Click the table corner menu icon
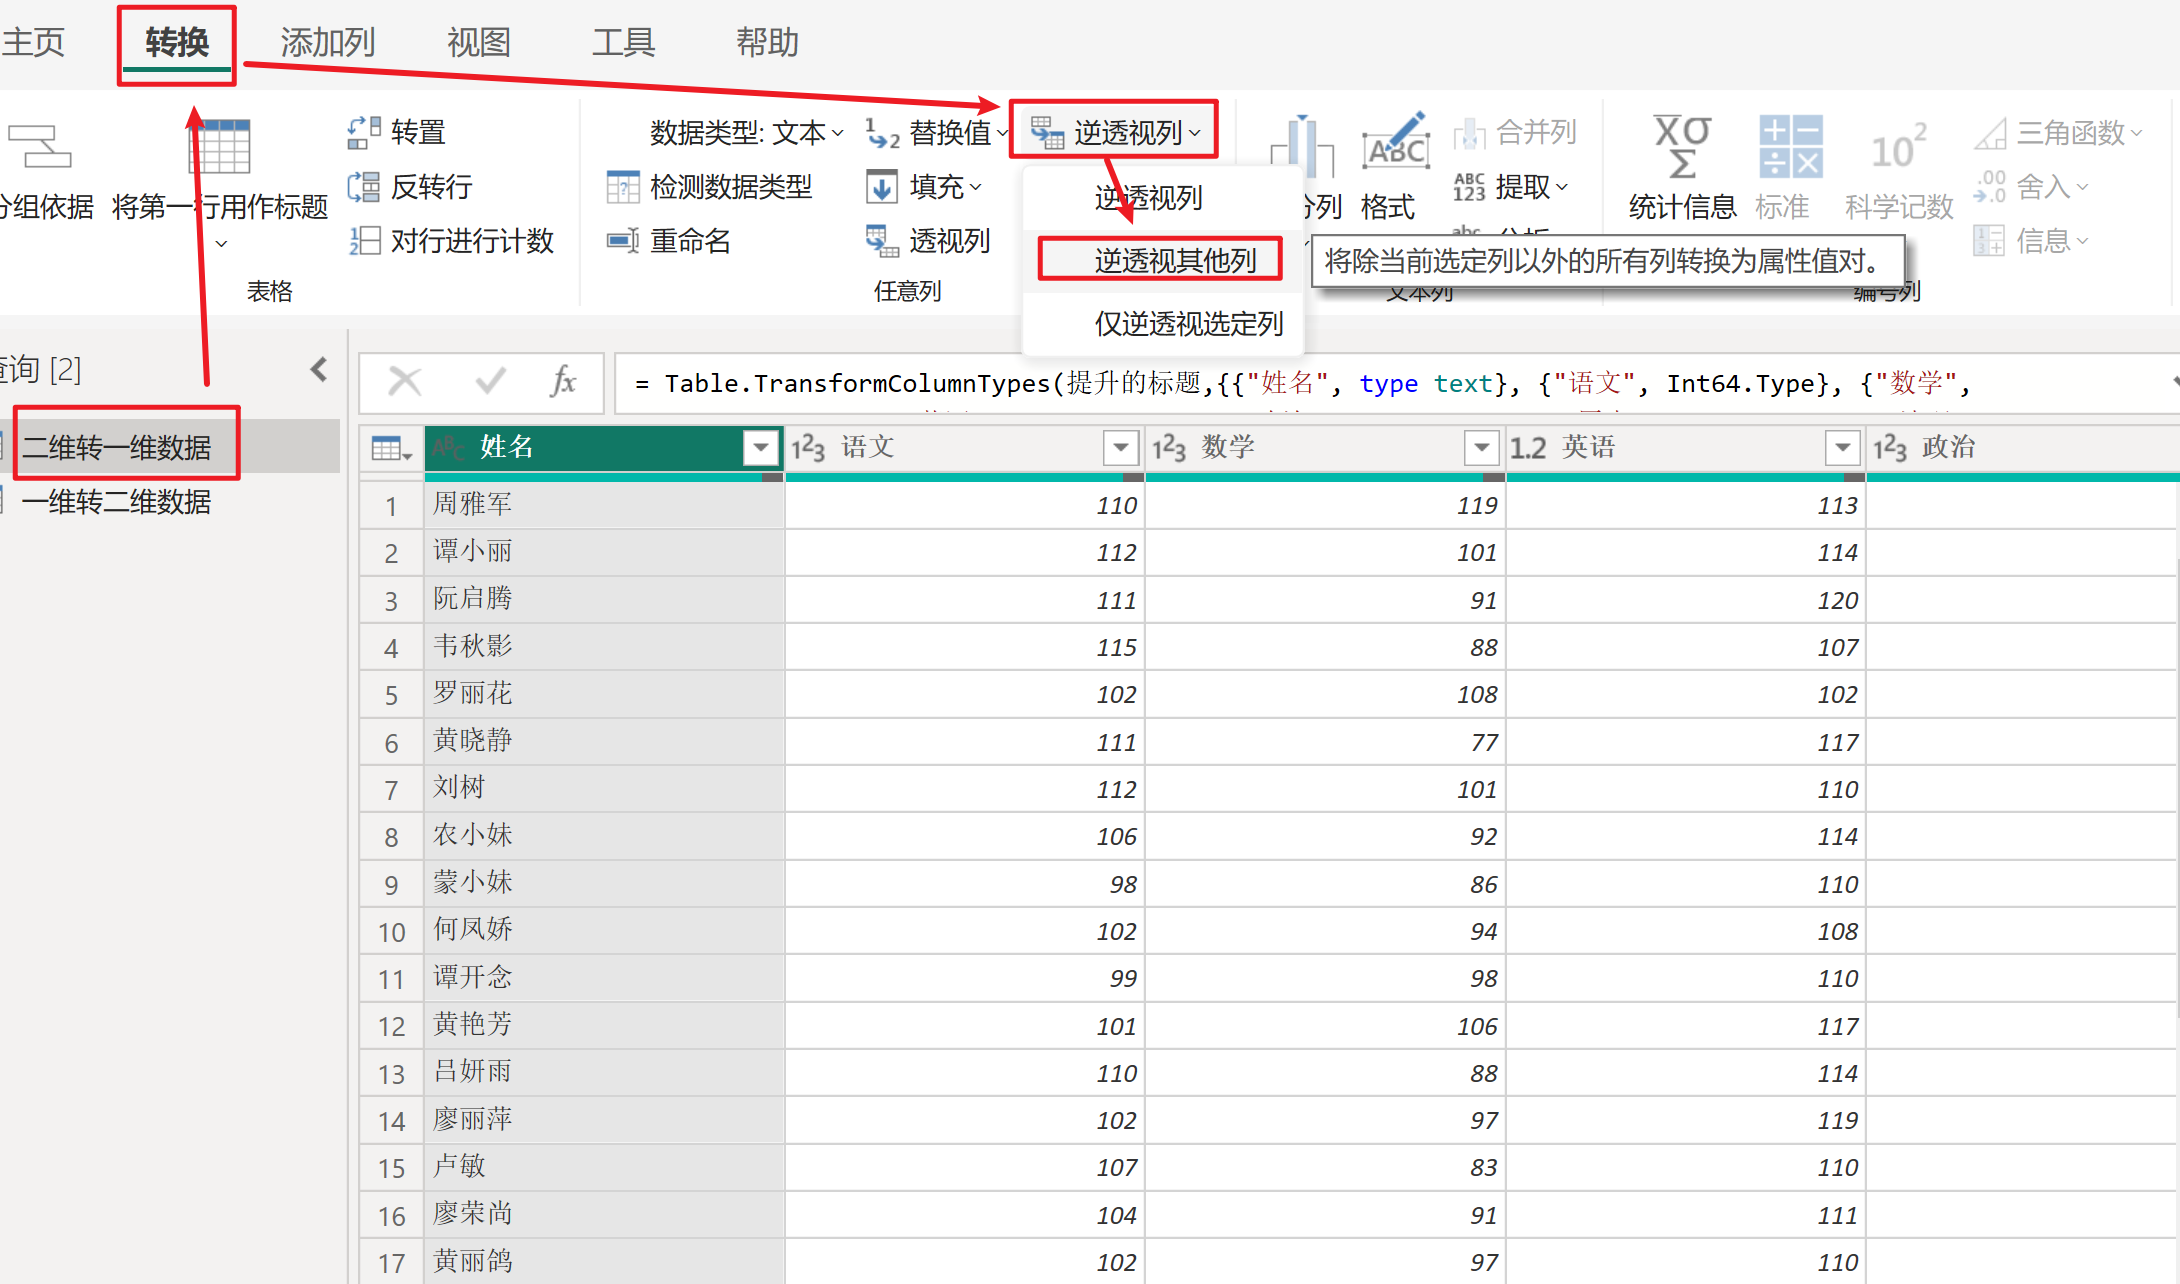This screenshot has height=1284, width=2180. [391, 449]
